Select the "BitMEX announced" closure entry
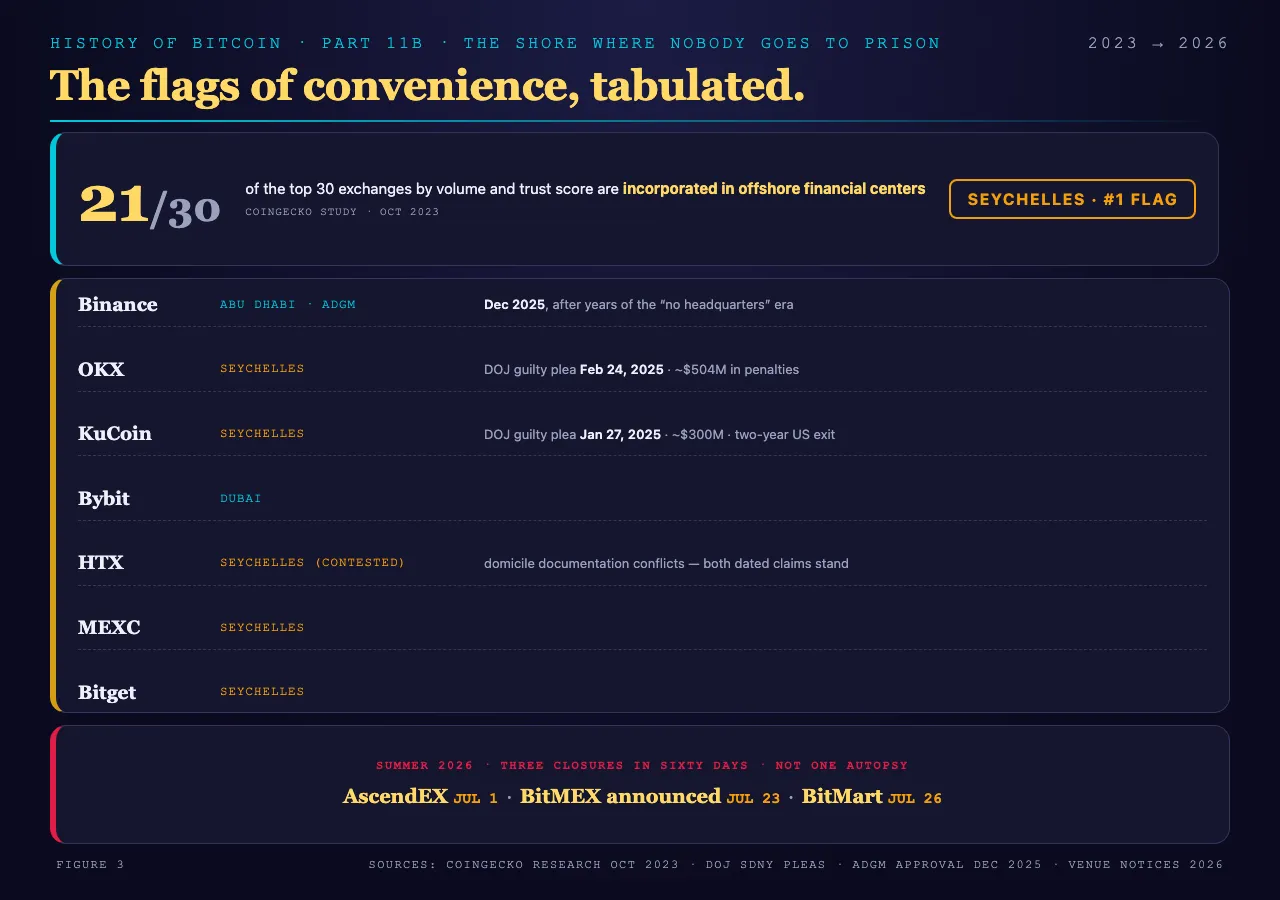This screenshot has width=1280, height=900. [620, 796]
